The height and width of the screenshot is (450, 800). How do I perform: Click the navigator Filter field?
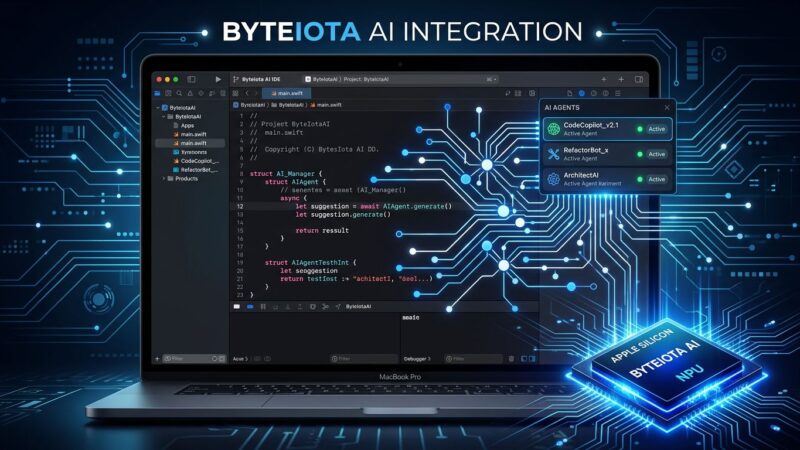pyautogui.click(x=194, y=359)
